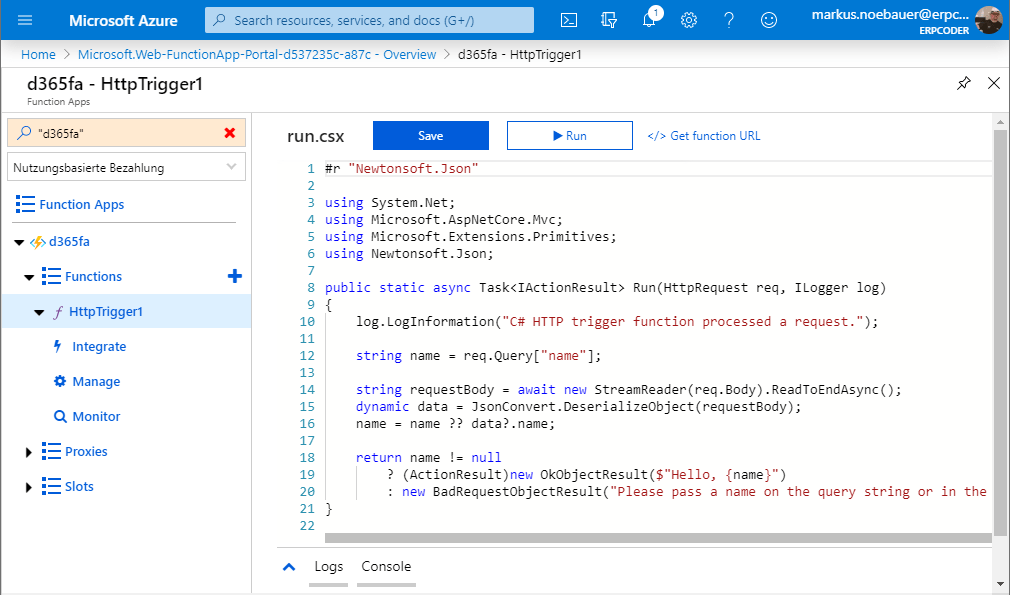Viewport: 1010px width, 595px height.
Task: Open Azure portal settings gear
Action: [689, 20]
